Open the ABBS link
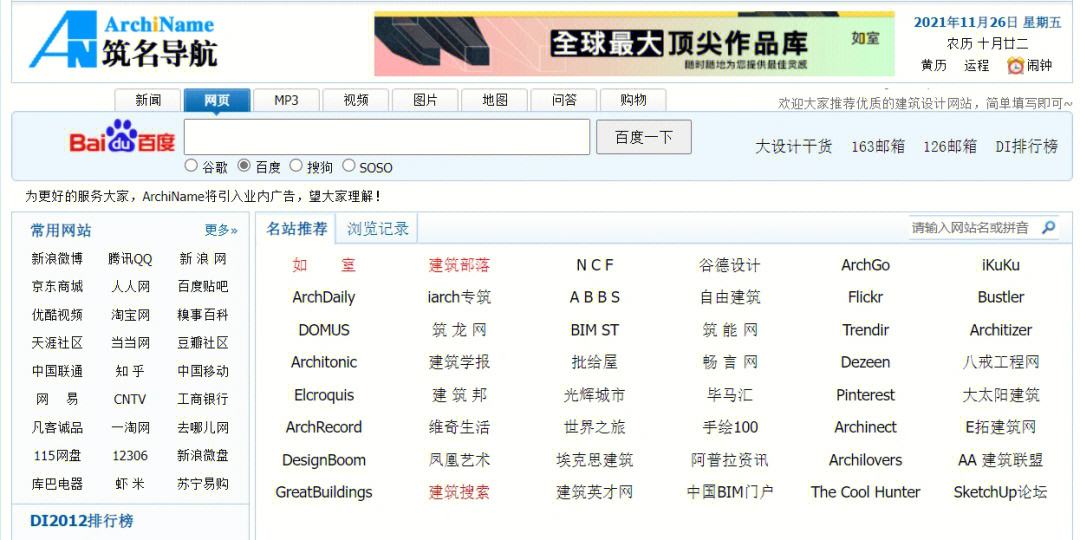 tap(594, 298)
